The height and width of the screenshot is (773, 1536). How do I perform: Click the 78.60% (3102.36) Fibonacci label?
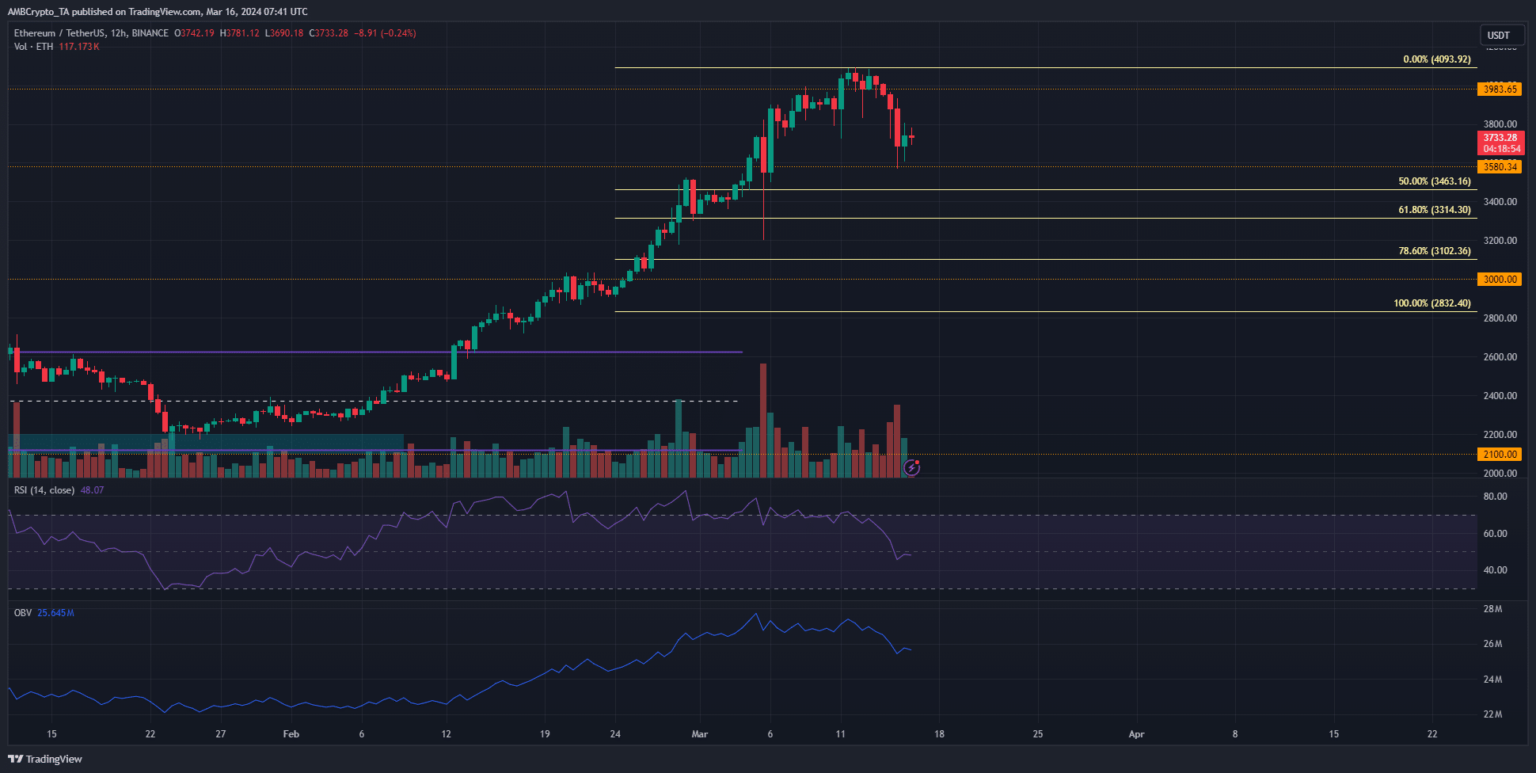tap(1435, 251)
